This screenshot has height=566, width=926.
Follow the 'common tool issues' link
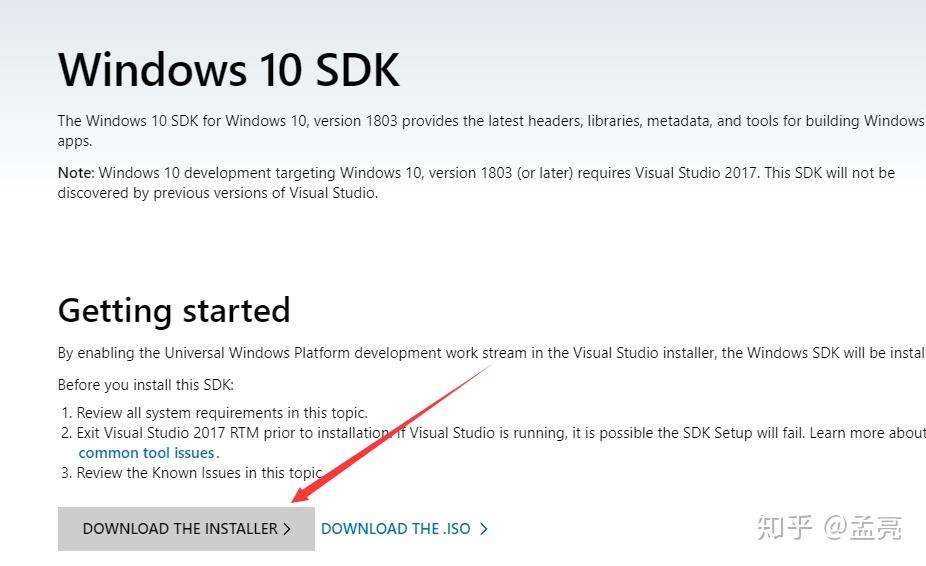146,453
